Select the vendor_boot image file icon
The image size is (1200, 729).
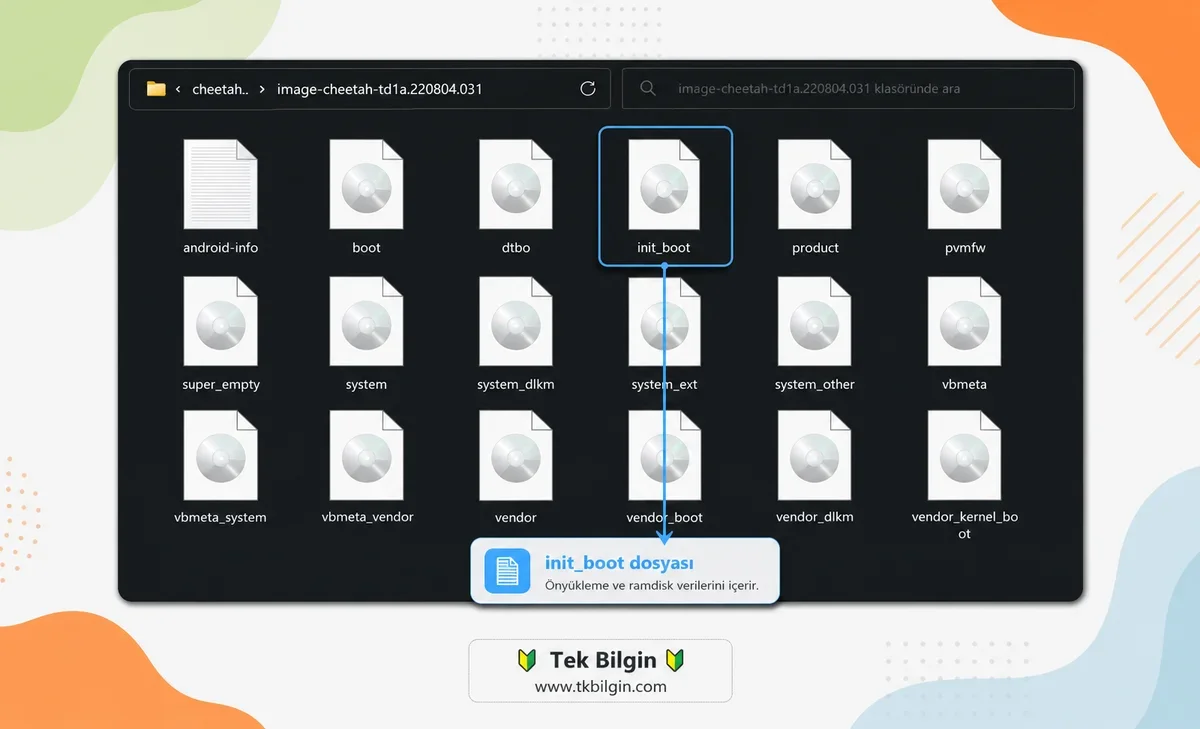[665, 455]
